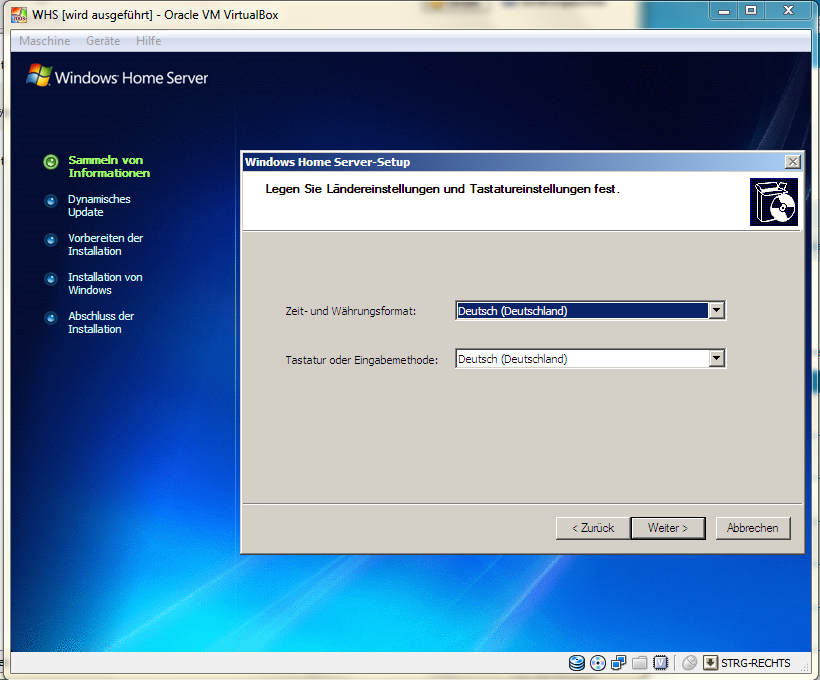The width and height of the screenshot is (820, 680).
Task: Click the 'Vorbereiten der Installation' step text
Action: (x=105, y=244)
